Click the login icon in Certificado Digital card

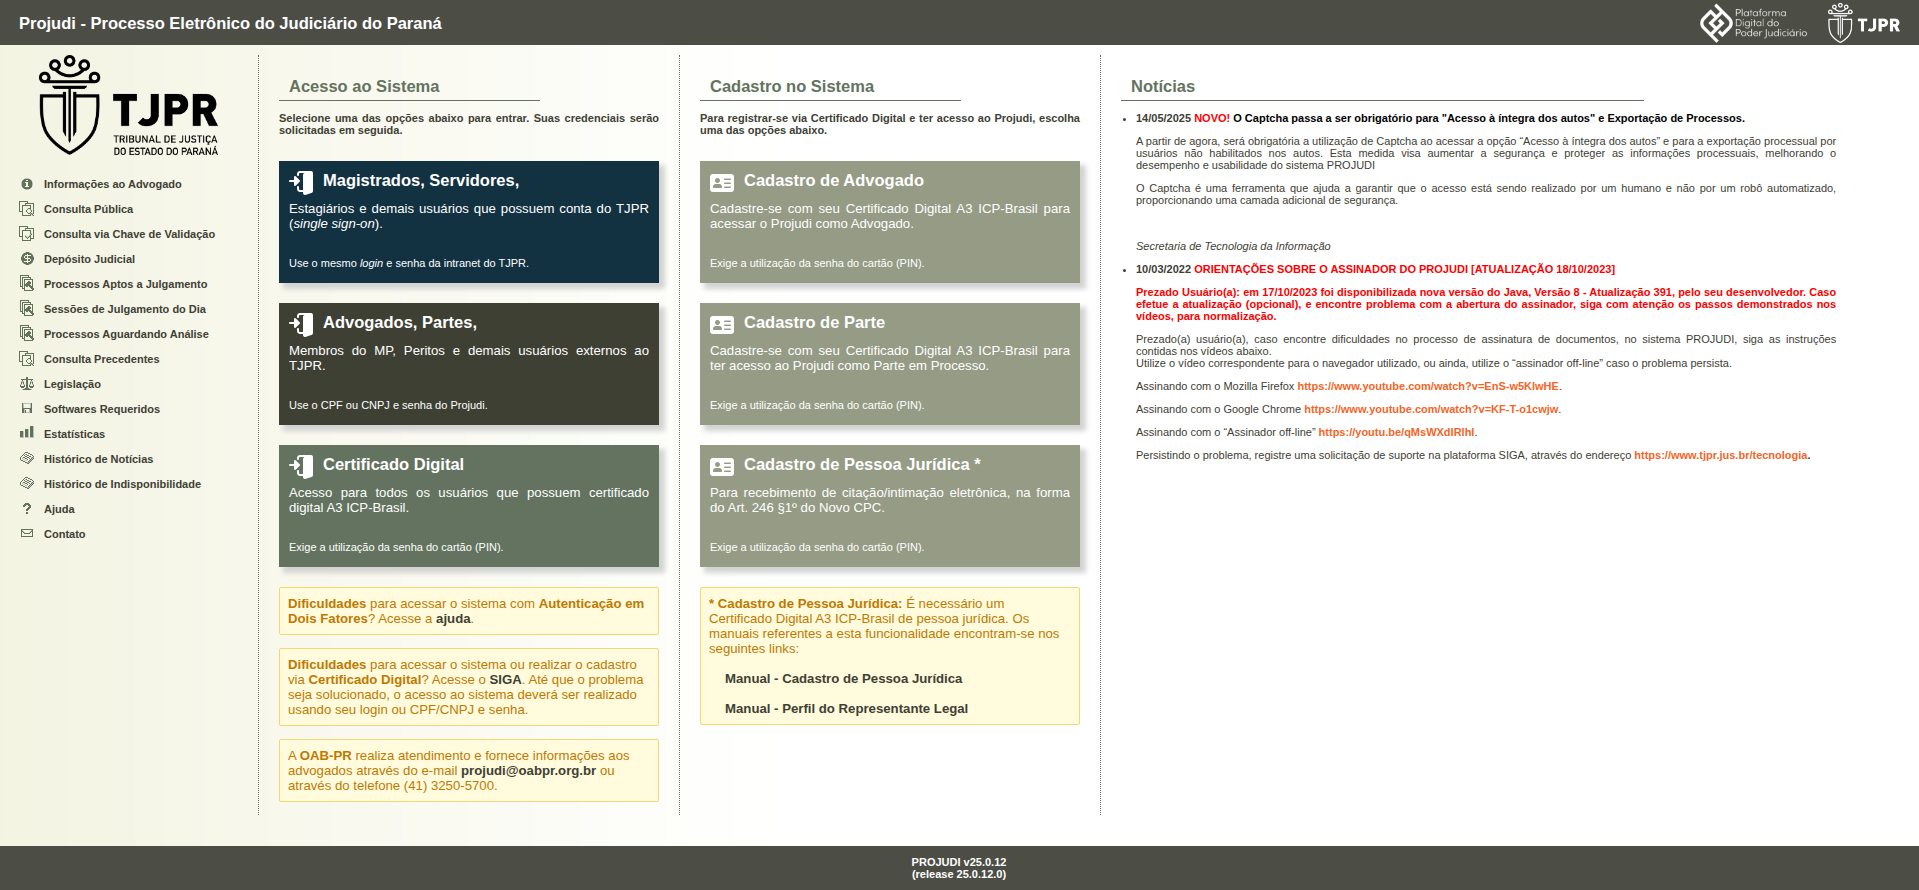point(301,465)
